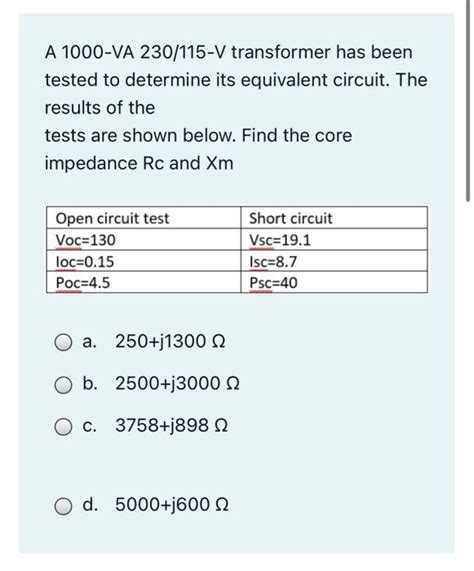Image resolution: width=474 pixels, height=571 pixels.
Task: Click the option letter 'd.' label
Action: [90, 504]
